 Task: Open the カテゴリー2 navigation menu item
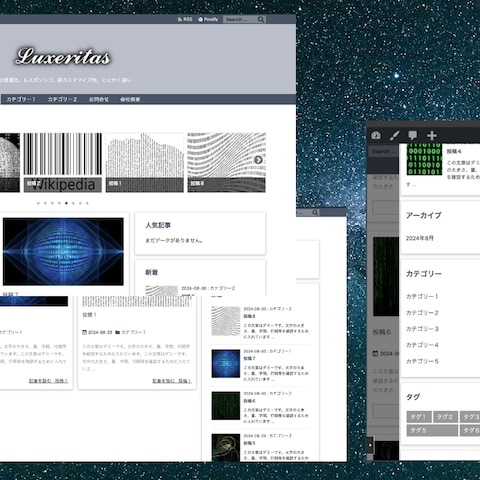click(x=62, y=99)
